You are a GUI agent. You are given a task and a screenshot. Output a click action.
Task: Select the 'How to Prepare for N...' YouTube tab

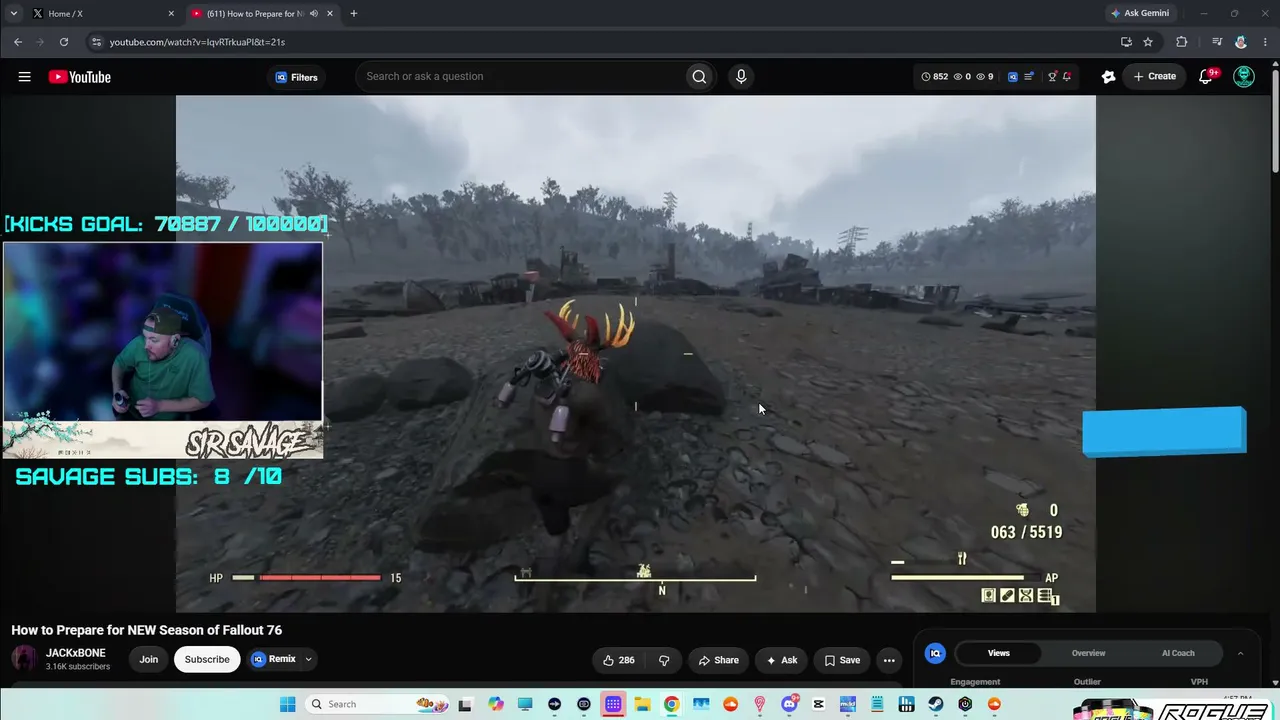[x=254, y=14]
